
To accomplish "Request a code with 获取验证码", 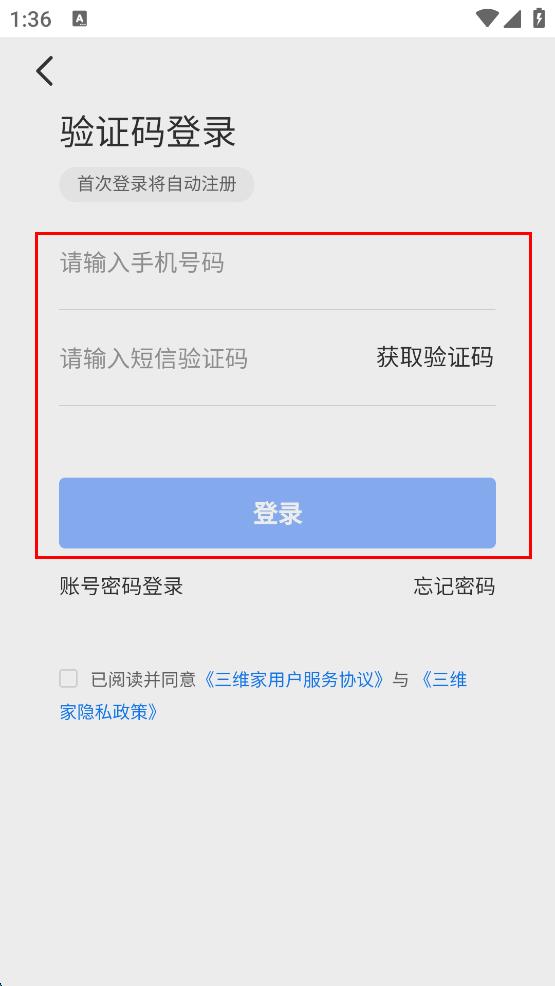I will [x=435, y=357].
